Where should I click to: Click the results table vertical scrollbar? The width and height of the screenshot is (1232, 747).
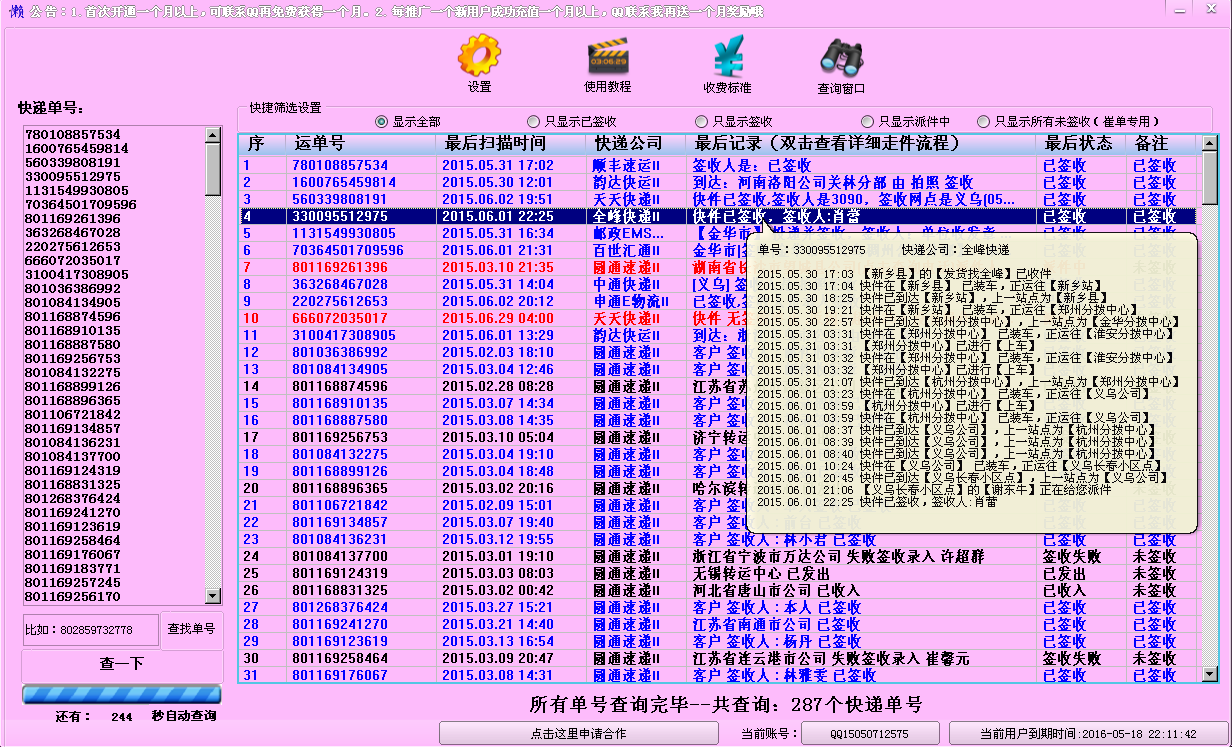point(1210,408)
